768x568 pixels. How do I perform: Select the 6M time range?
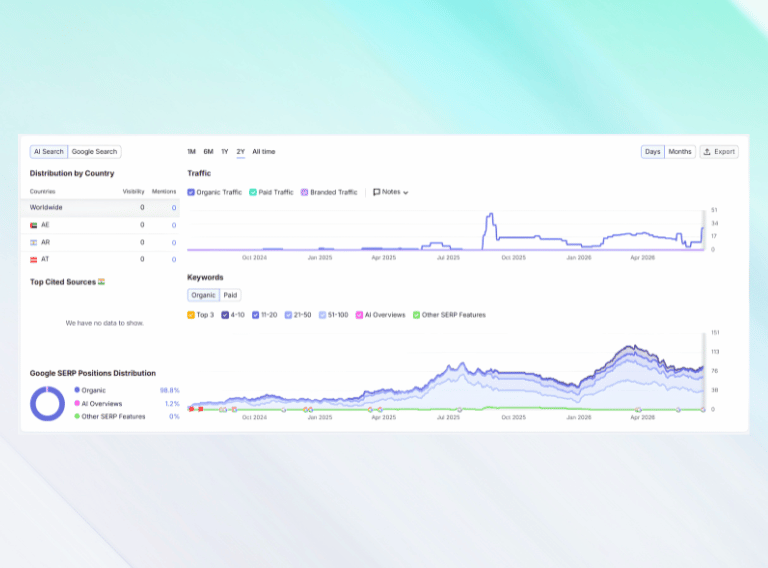(208, 152)
